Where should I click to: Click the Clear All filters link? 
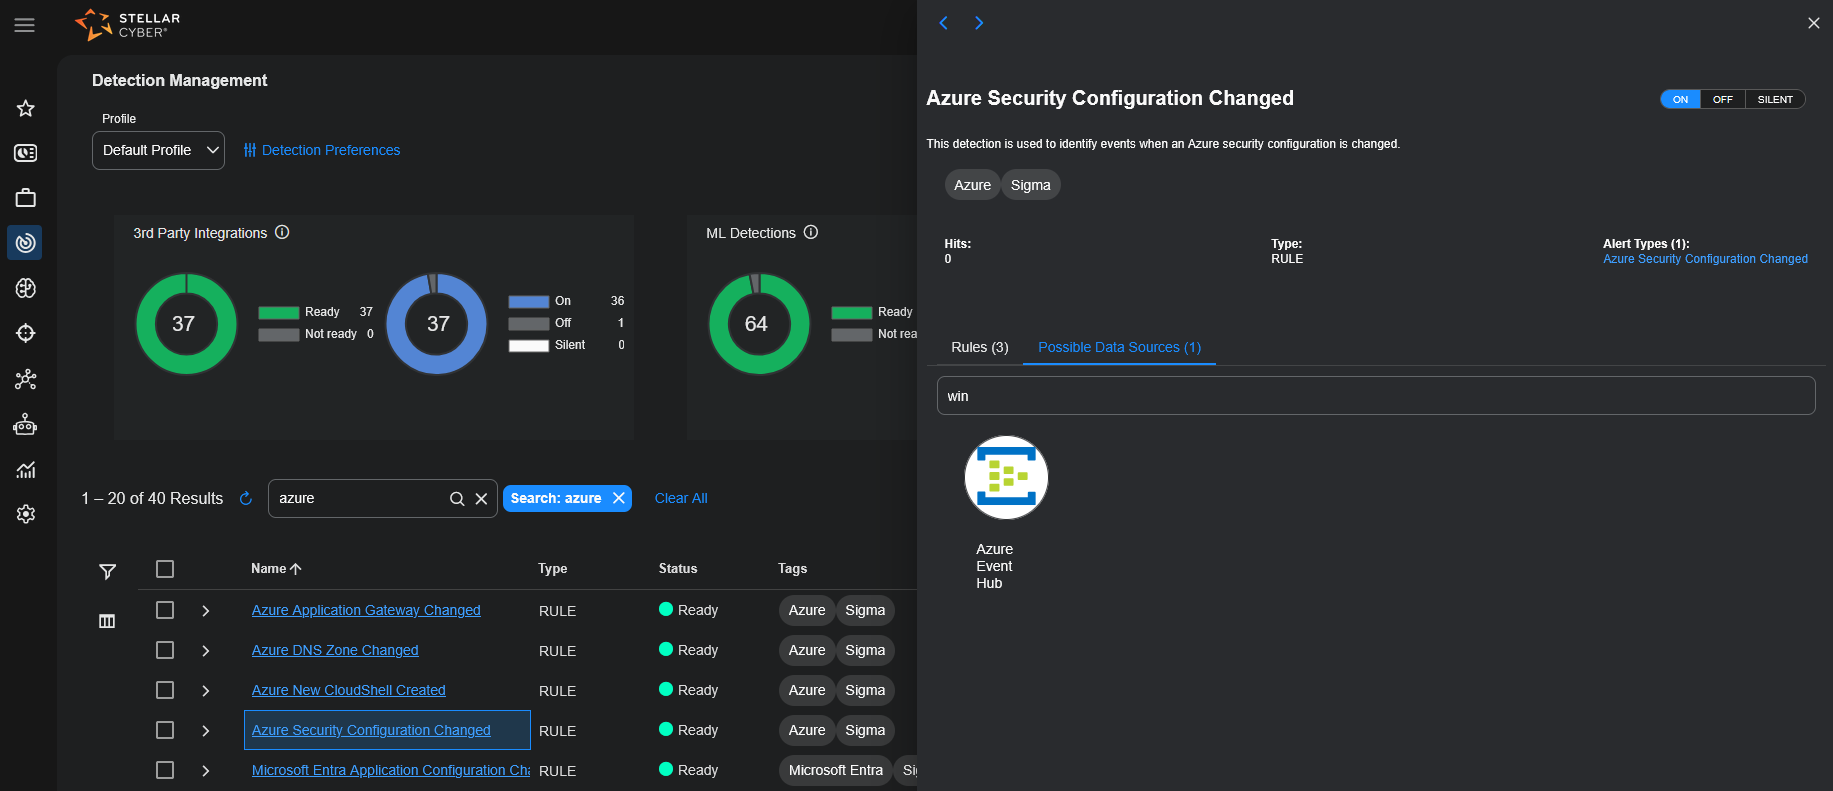(681, 498)
